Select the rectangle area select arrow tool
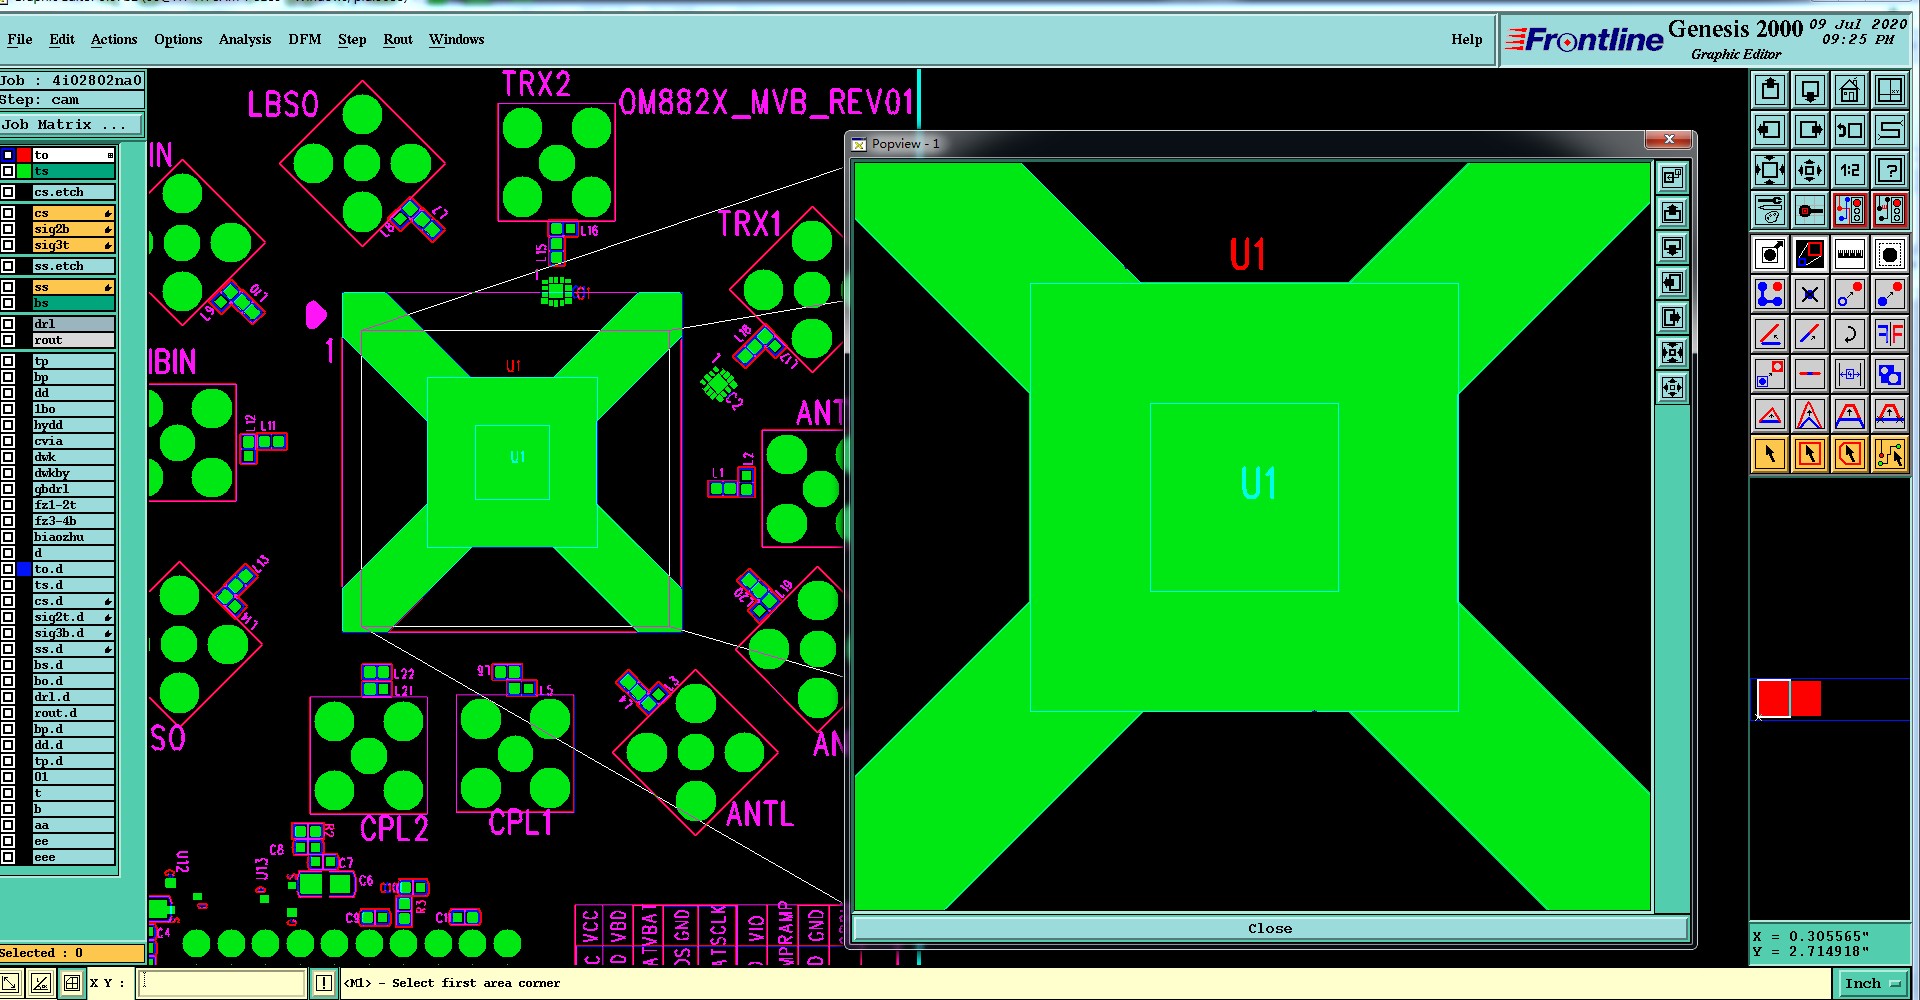Screen dimensions: 1920x1000 [1810, 454]
